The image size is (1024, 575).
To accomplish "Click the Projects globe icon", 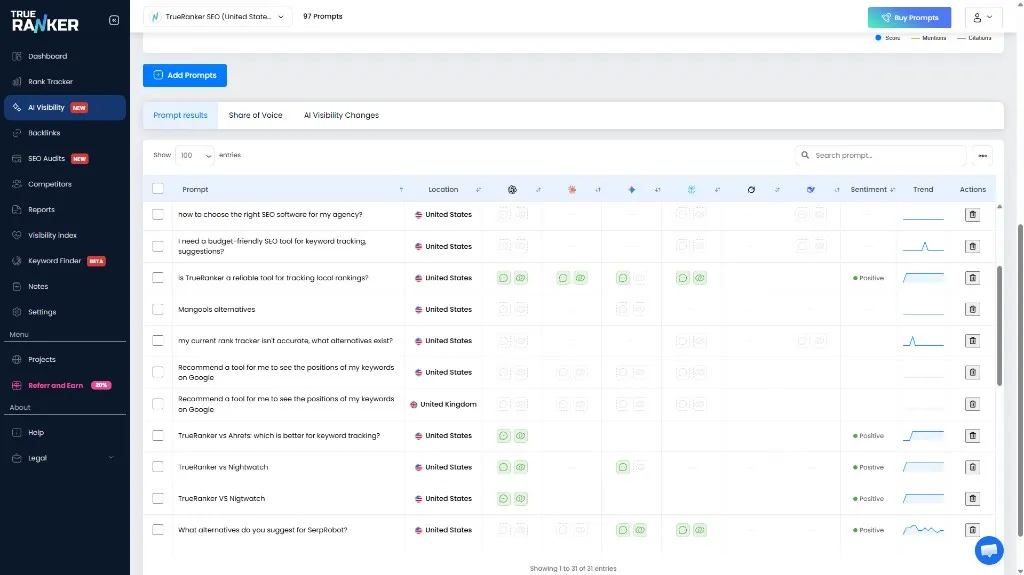I will [17, 359].
